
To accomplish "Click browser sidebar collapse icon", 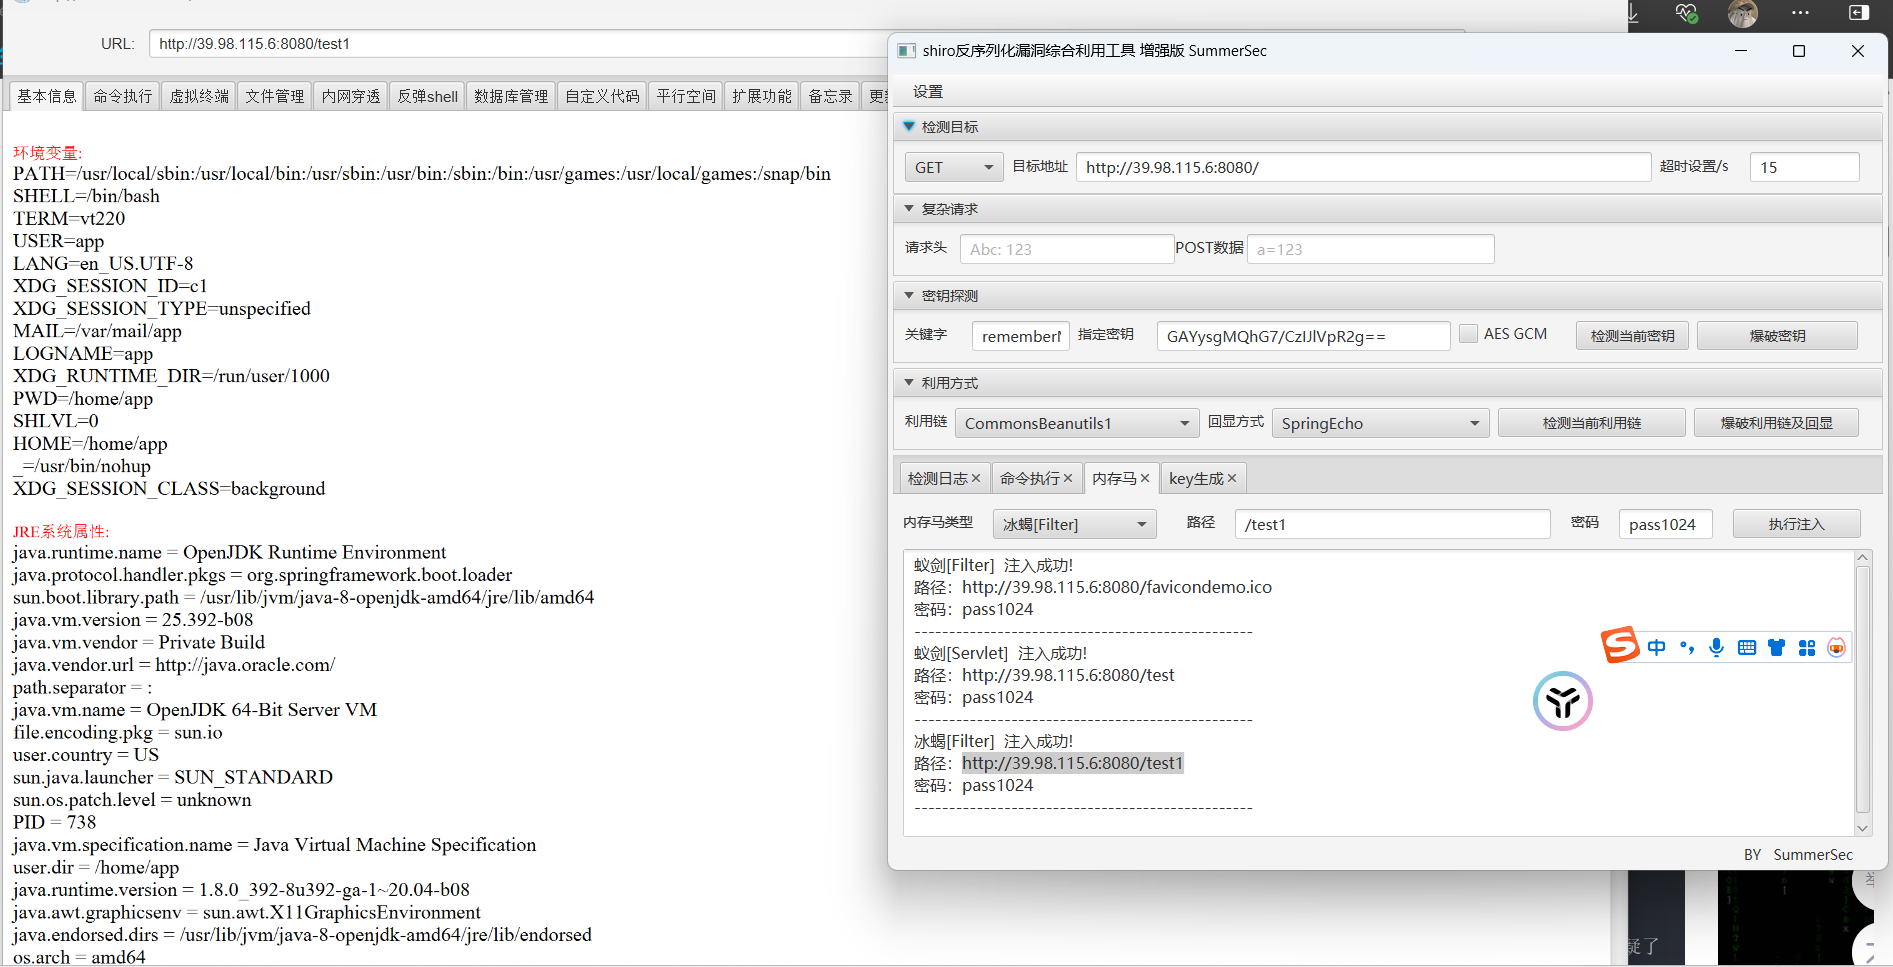I will tap(1859, 12).
